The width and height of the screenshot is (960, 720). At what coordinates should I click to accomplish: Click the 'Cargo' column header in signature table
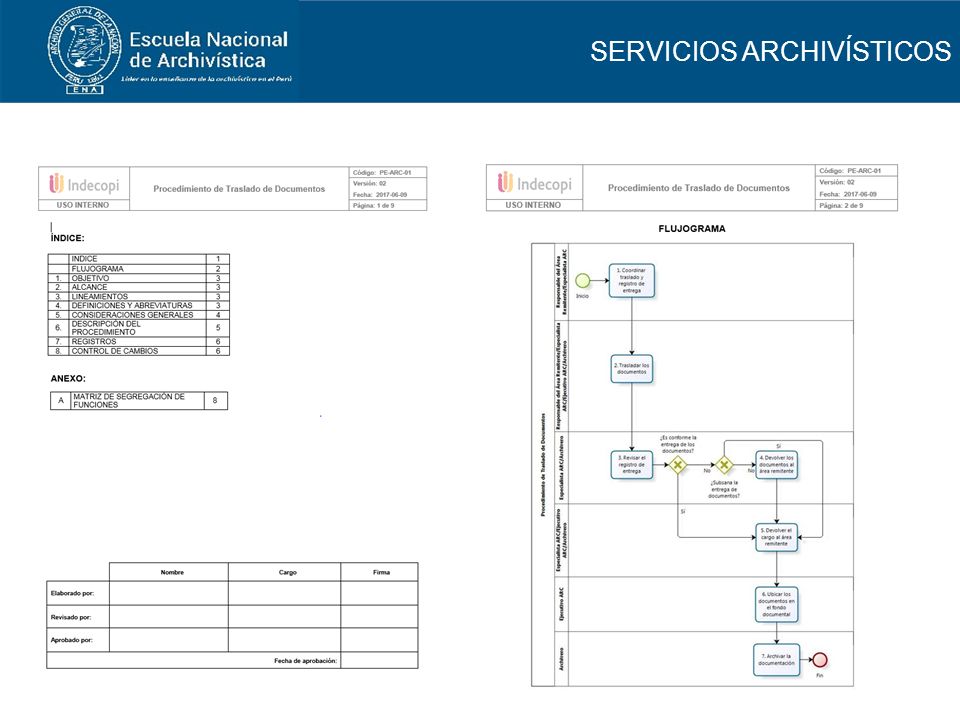288,572
